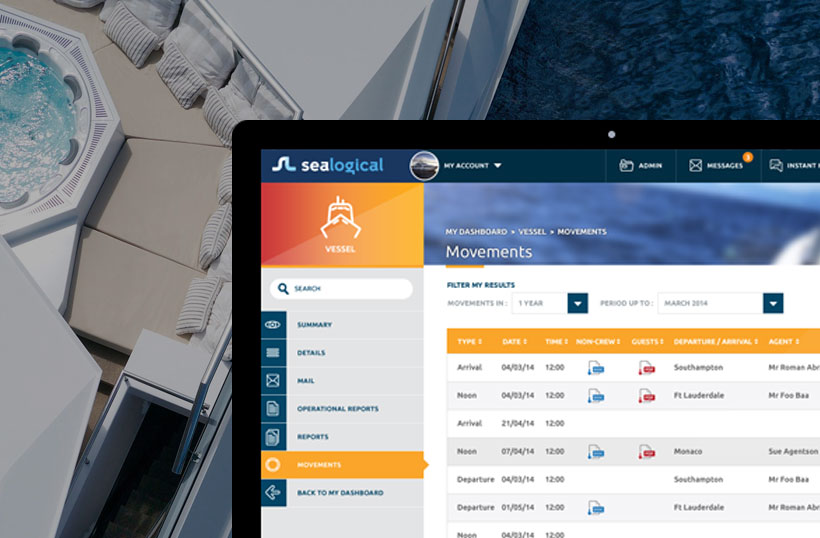
Task: Click the Operational Reports document icon
Action: [x=273, y=408]
